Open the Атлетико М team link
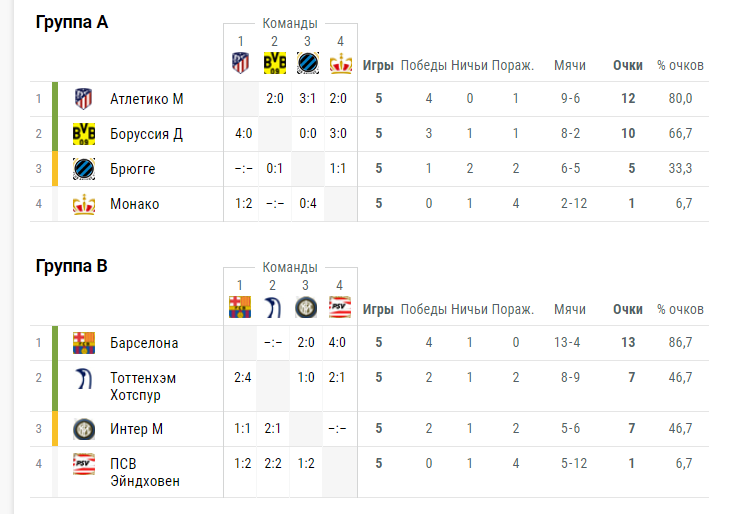Image resolution: width=752 pixels, height=514 pixels. click(x=146, y=99)
